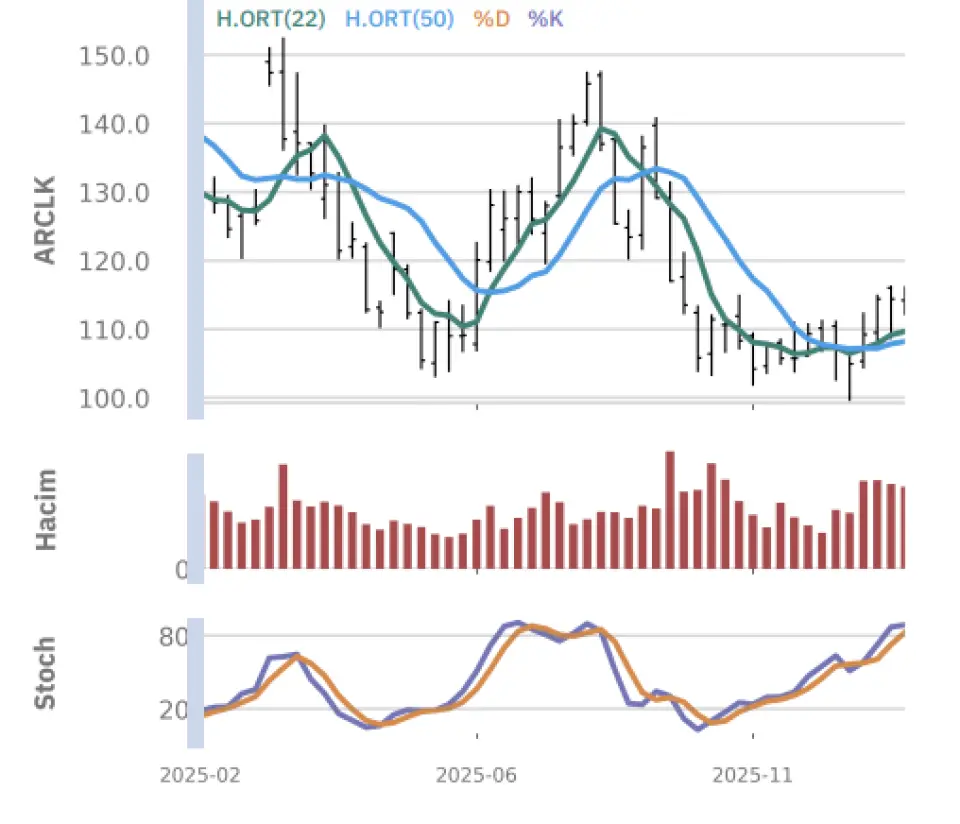
Task: Click the Stoch panel's left blue strip
Action: click(196, 683)
